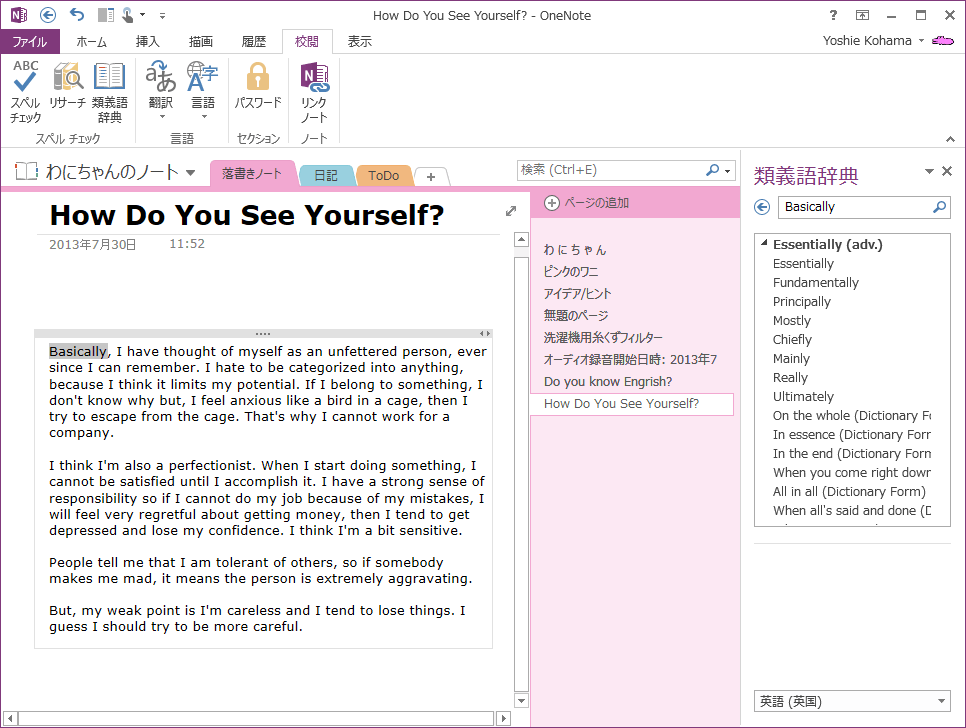Click the Back arrow in title bar
This screenshot has height=728, width=966.
(48, 15)
